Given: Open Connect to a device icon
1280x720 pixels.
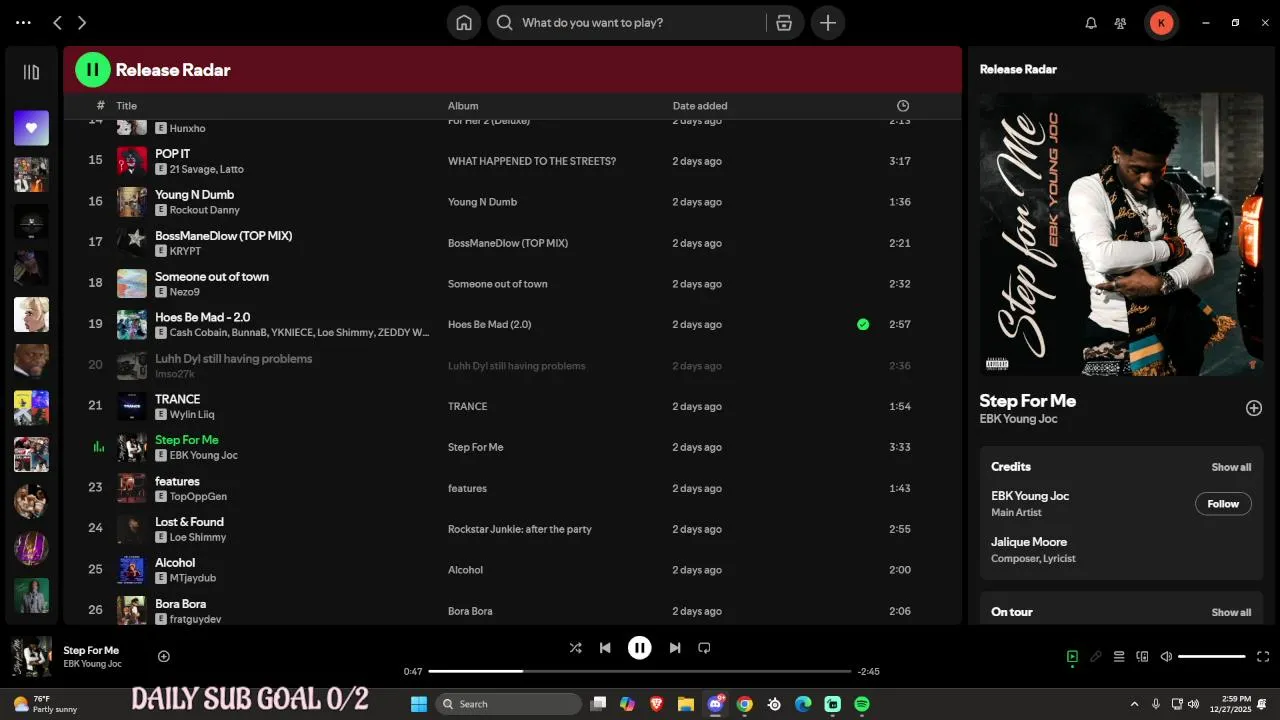Looking at the screenshot, I should (x=1143, y=657).
